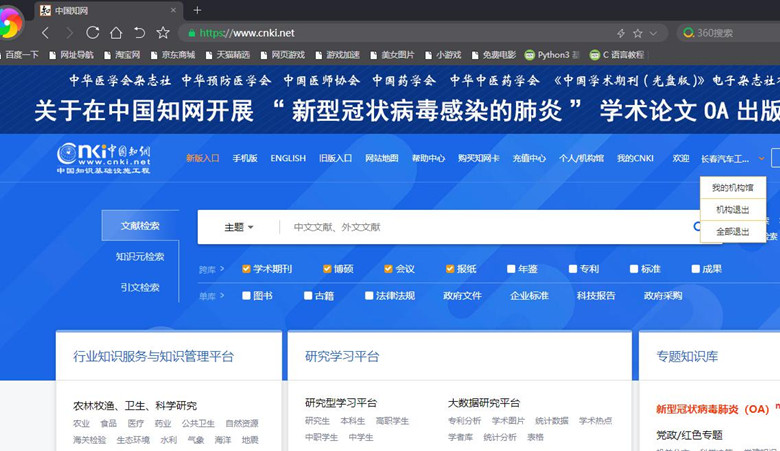Click the browser back arrow

click(x=46, y=33)
